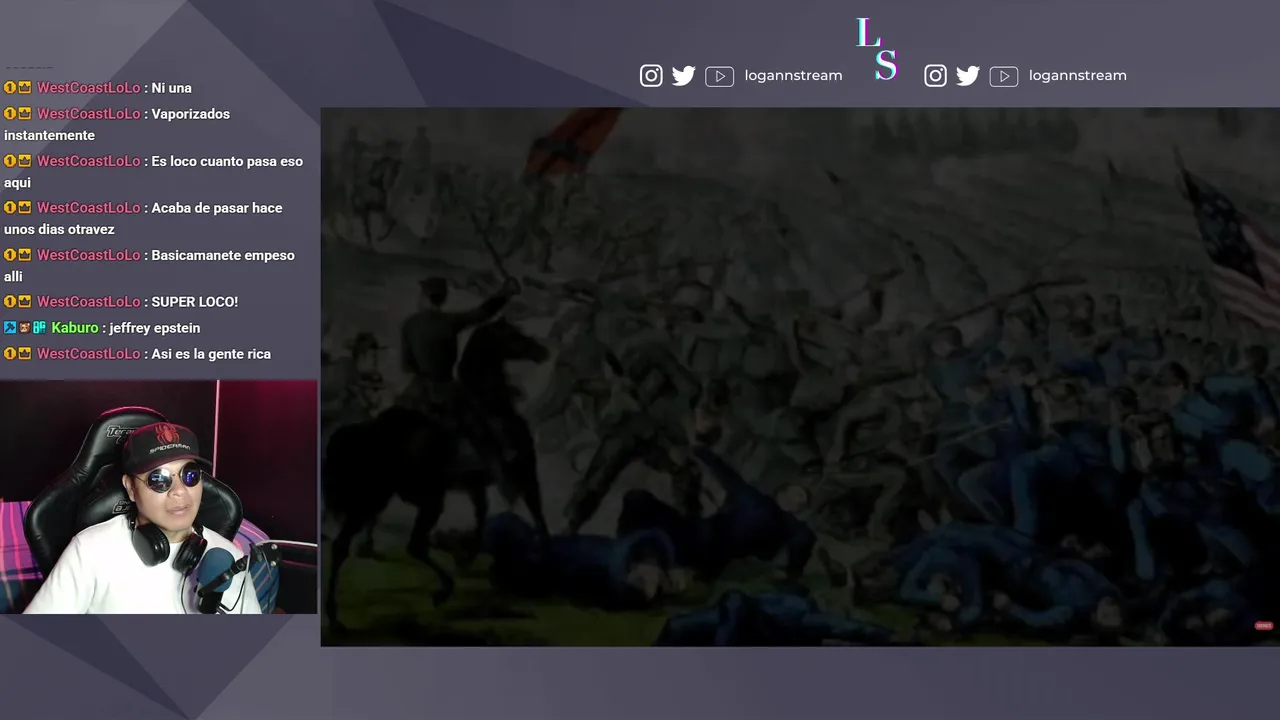
Task: Click the 'Vaporizados' chat message text
Action: pos(117,125)
